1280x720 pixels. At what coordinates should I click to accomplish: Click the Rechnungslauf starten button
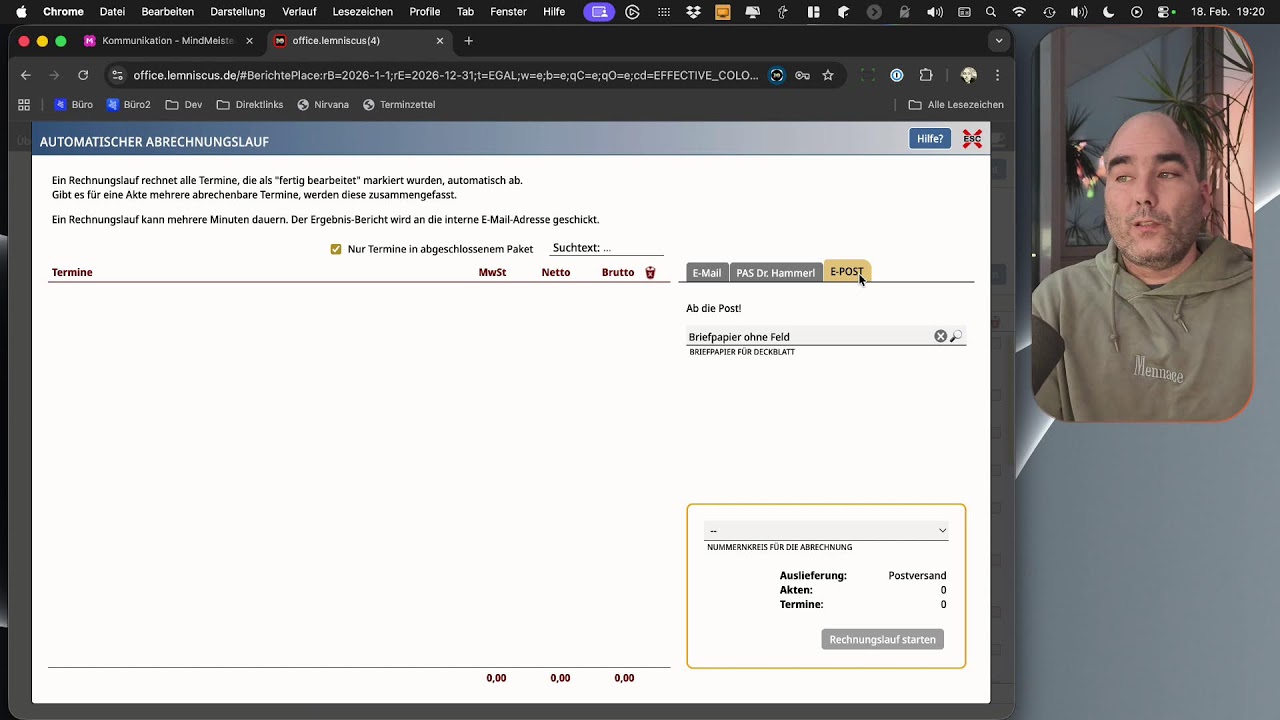tap(883, 639)
